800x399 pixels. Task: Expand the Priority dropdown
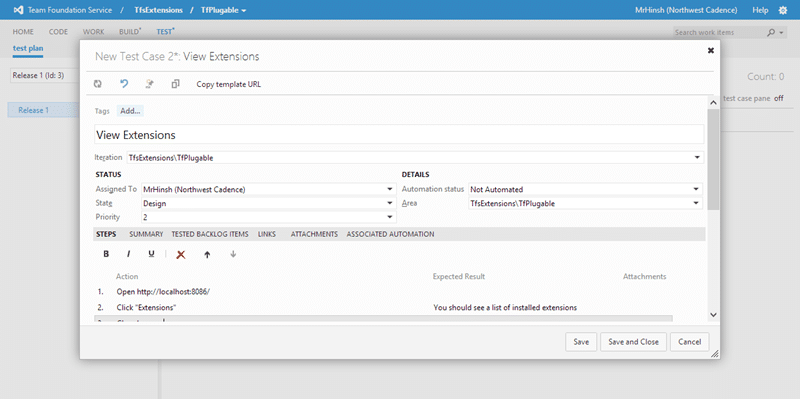[390, 217]
